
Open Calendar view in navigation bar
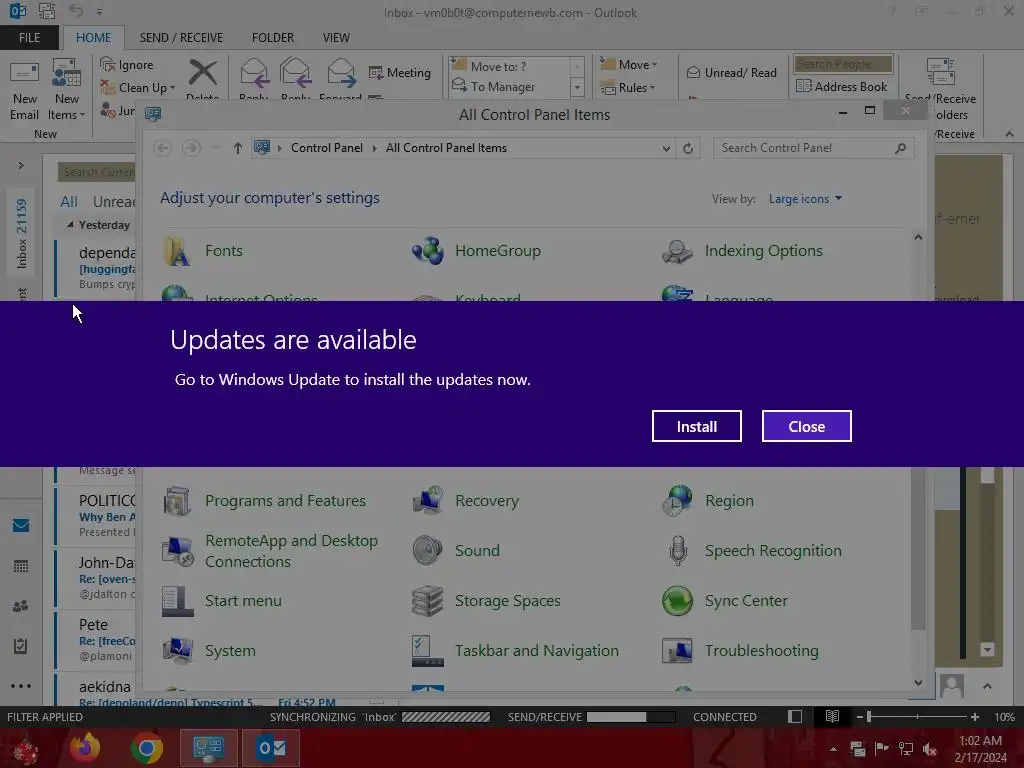tap(21, 566)
